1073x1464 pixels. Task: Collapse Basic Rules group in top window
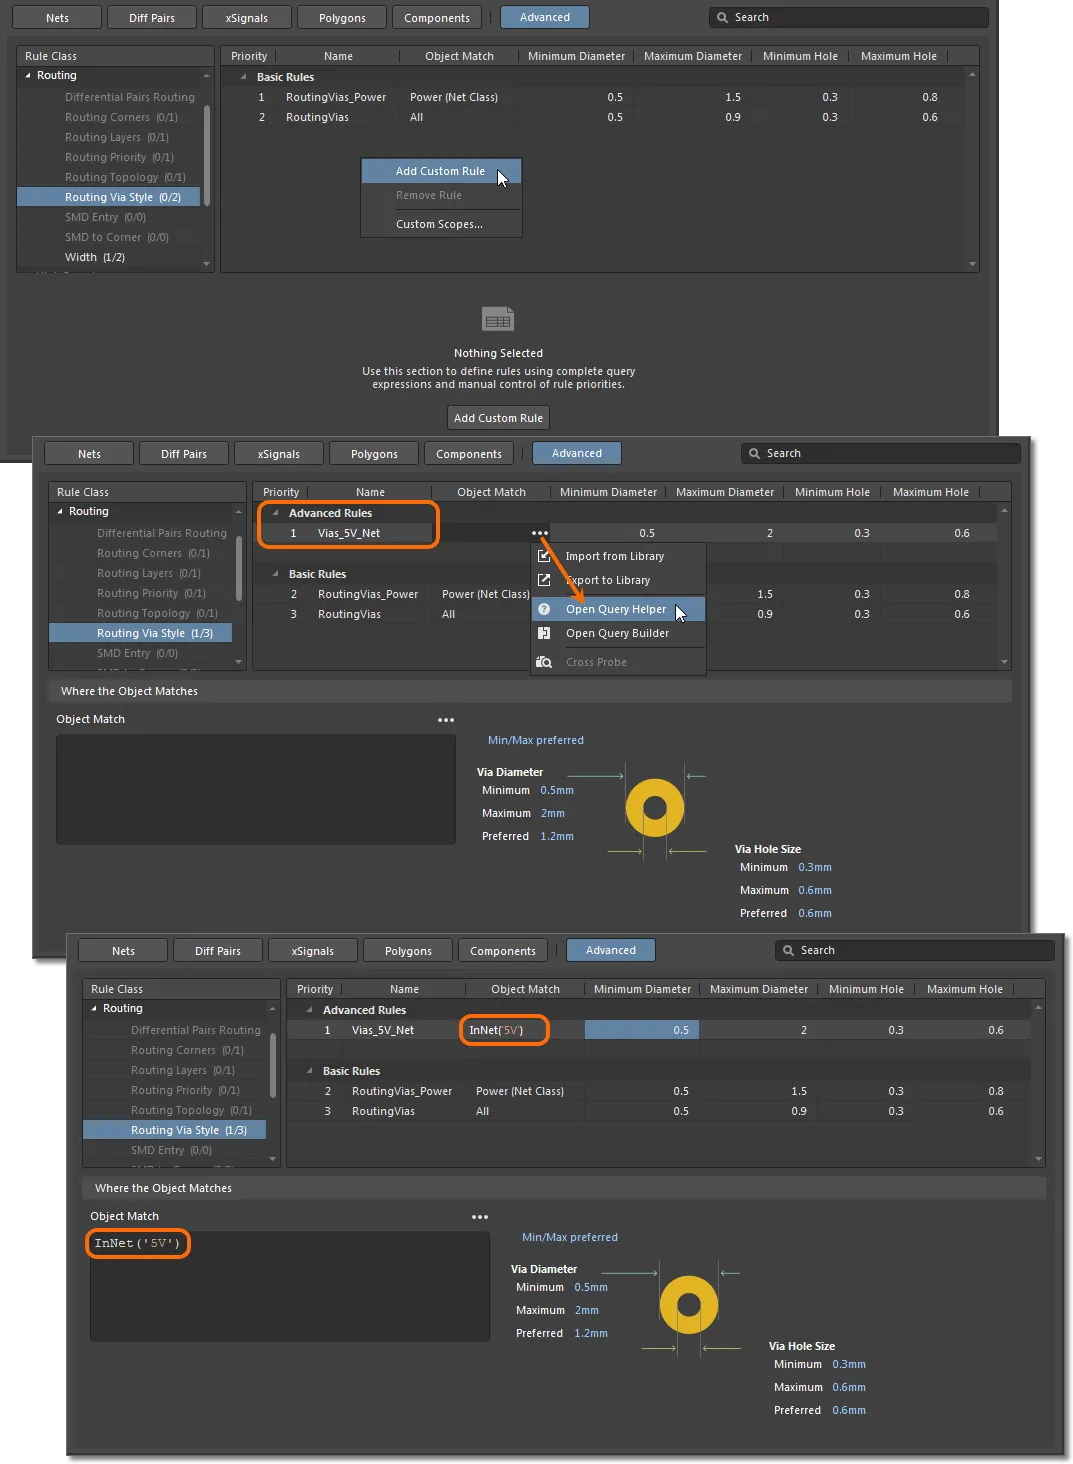(x=243, y=77)
